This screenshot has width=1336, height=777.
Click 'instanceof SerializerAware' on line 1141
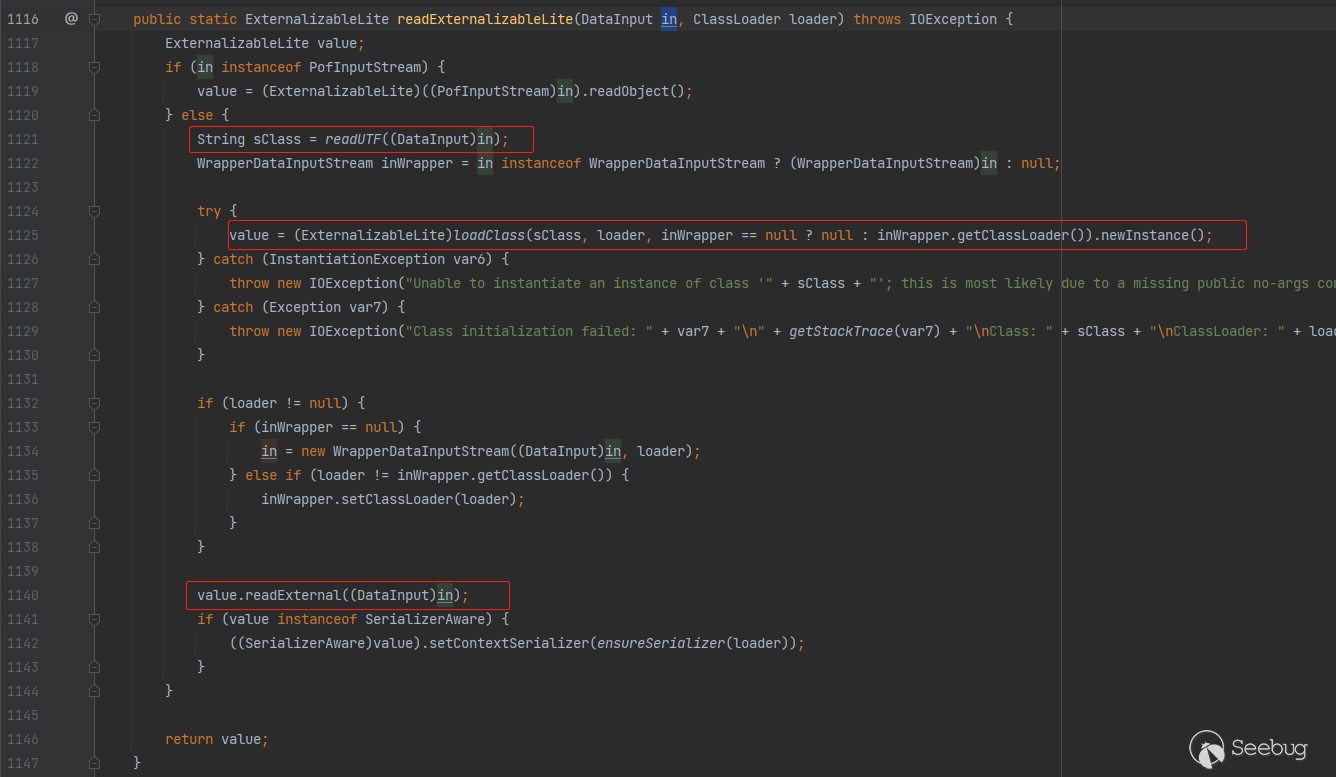pos(381,619)
